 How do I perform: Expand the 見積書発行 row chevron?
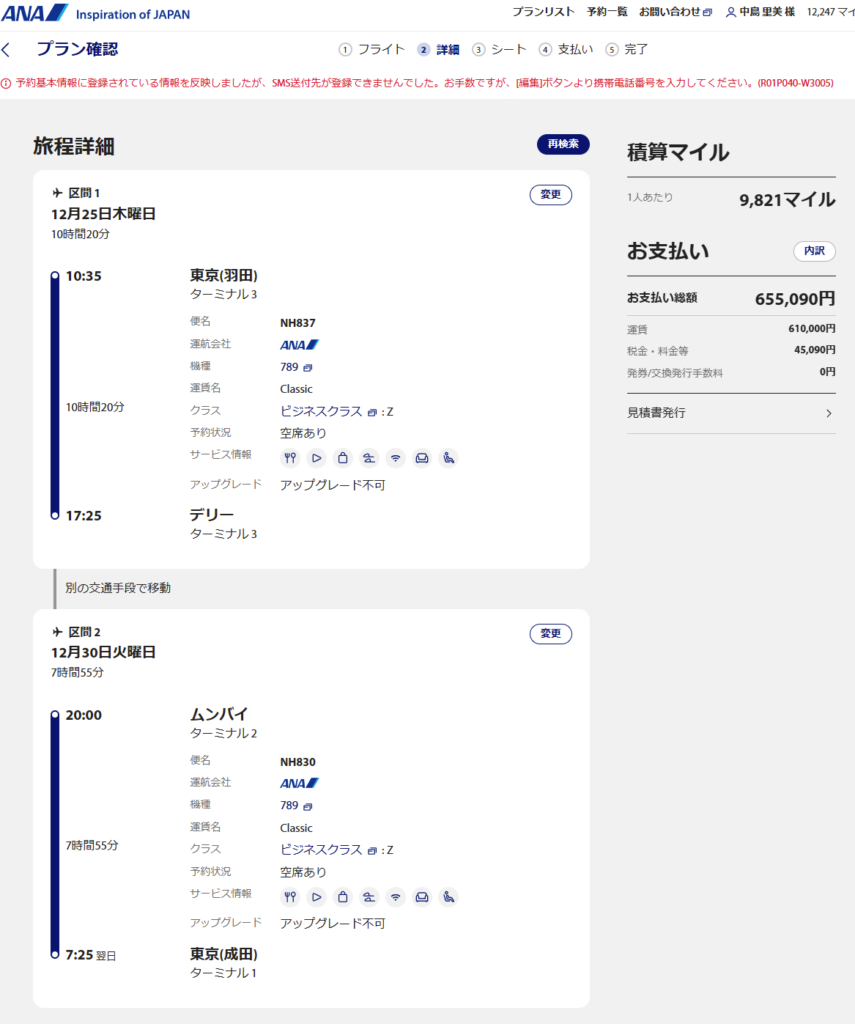click(829, 413)
